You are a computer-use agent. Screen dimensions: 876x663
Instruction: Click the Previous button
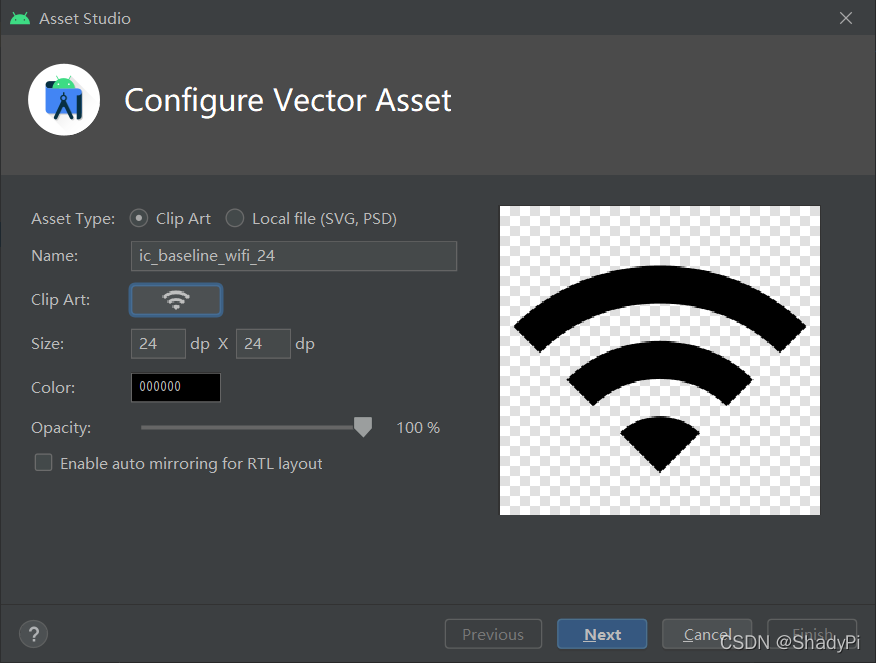(x=493, y=634)
